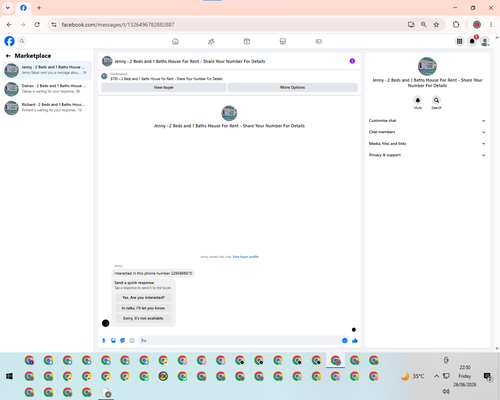Screen dimensions: 500x400
Task: Open browser zoom magnifier icon
Action: [424, 25]
